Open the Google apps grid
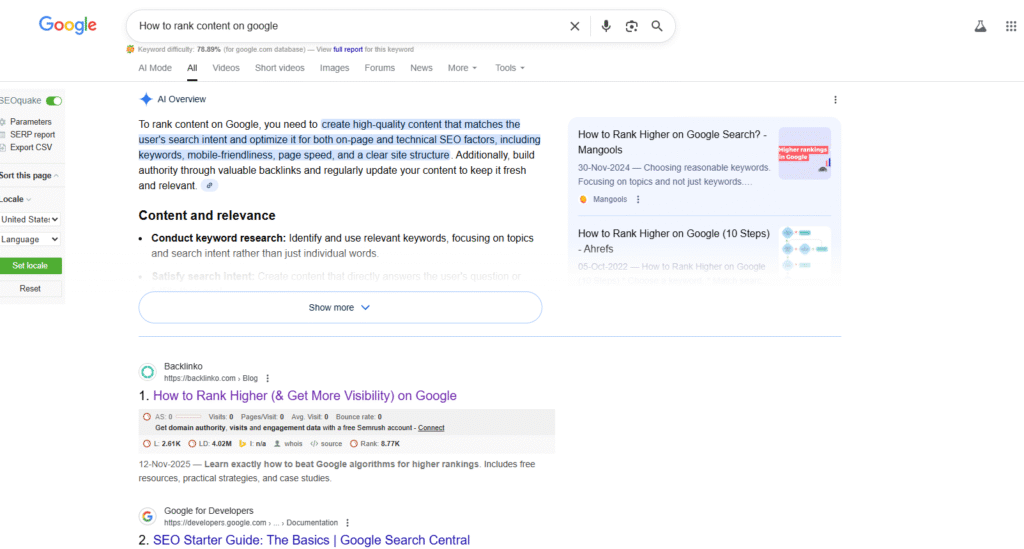Screen dimensions: 1024x549 (x=1010, y=26)
